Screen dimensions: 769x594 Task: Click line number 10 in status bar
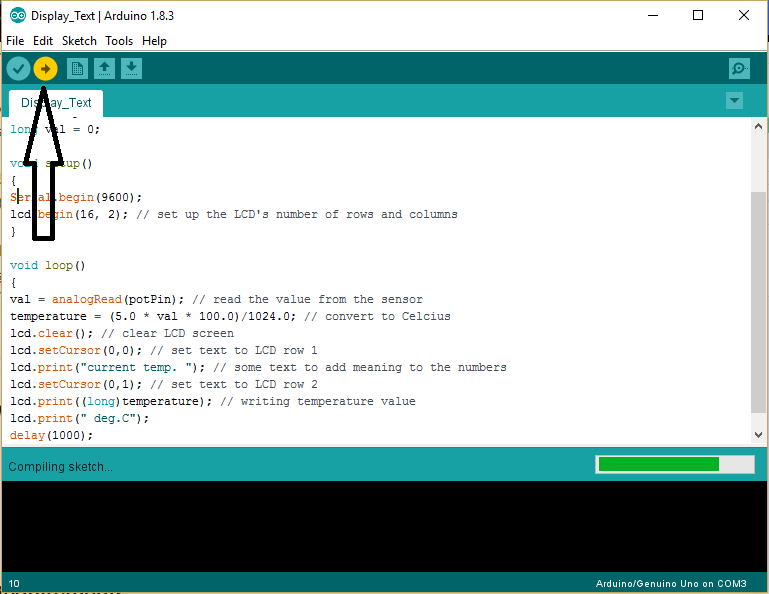tap(14, 584)
